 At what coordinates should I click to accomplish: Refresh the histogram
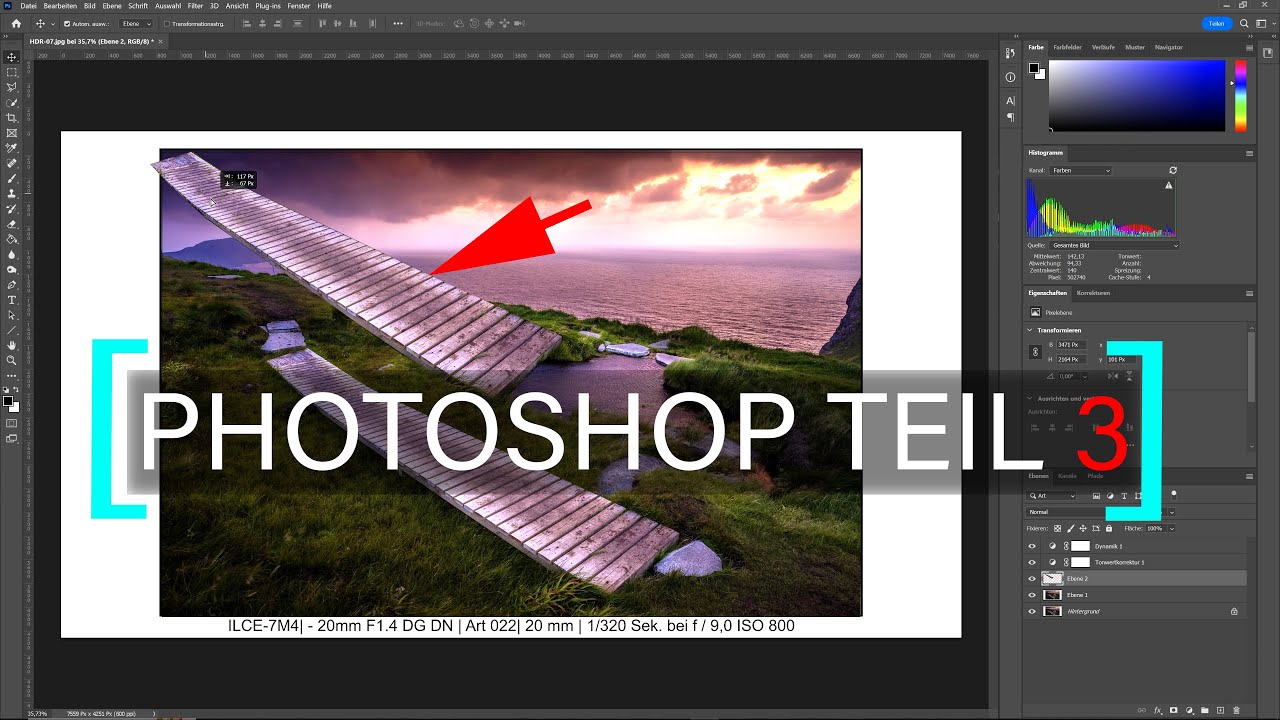coord(1173,171)
